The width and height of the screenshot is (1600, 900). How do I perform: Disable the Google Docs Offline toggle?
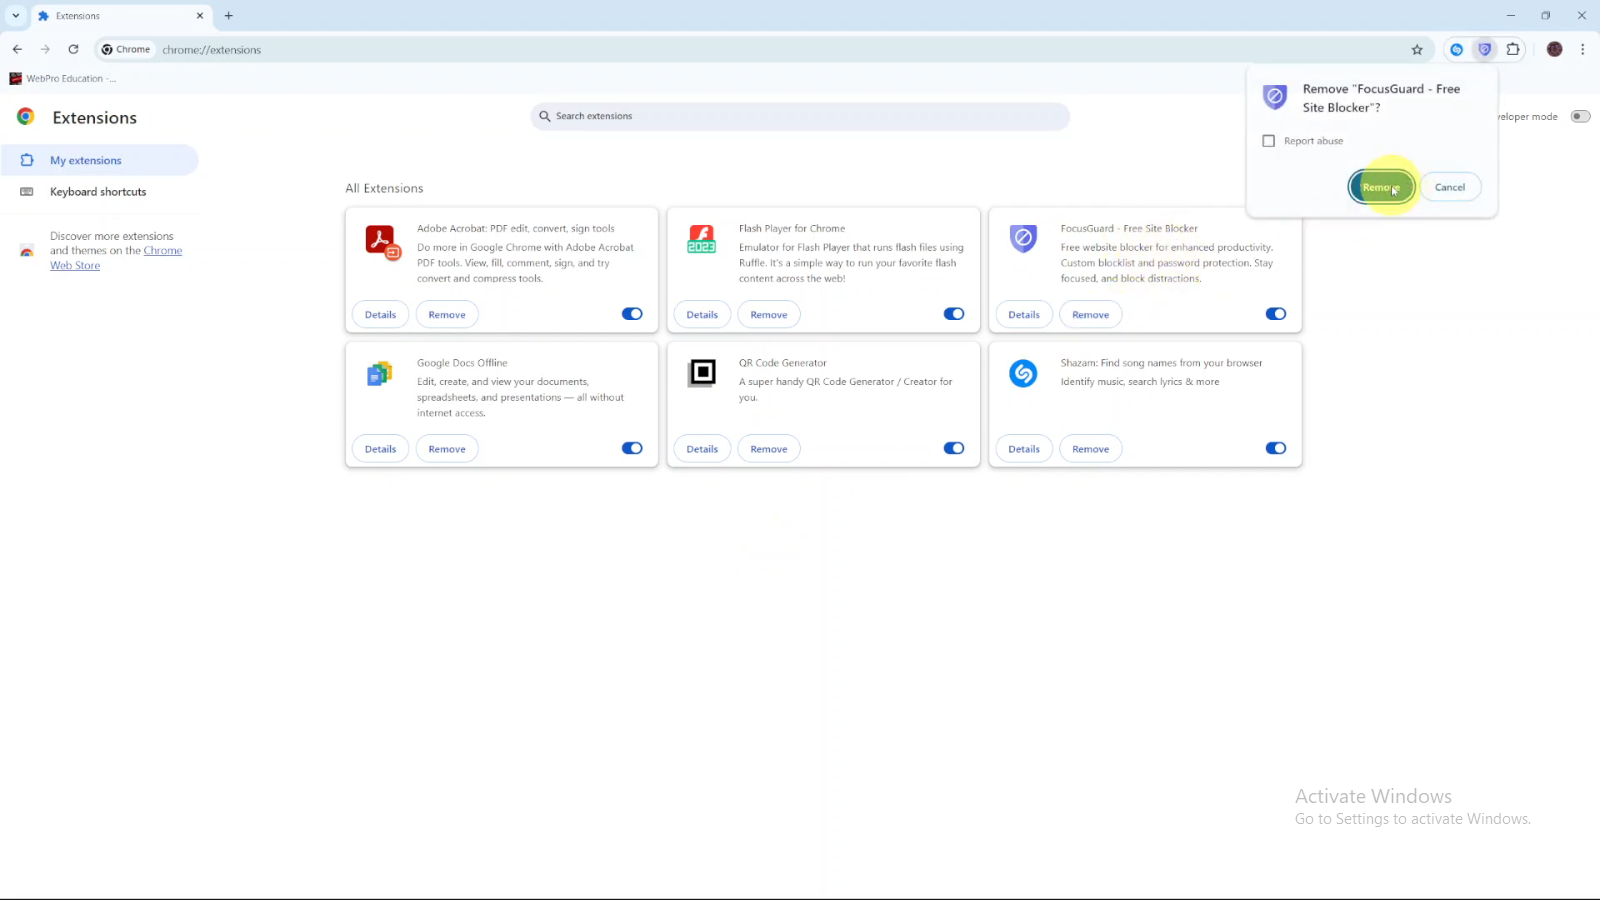tap(632, 448)
